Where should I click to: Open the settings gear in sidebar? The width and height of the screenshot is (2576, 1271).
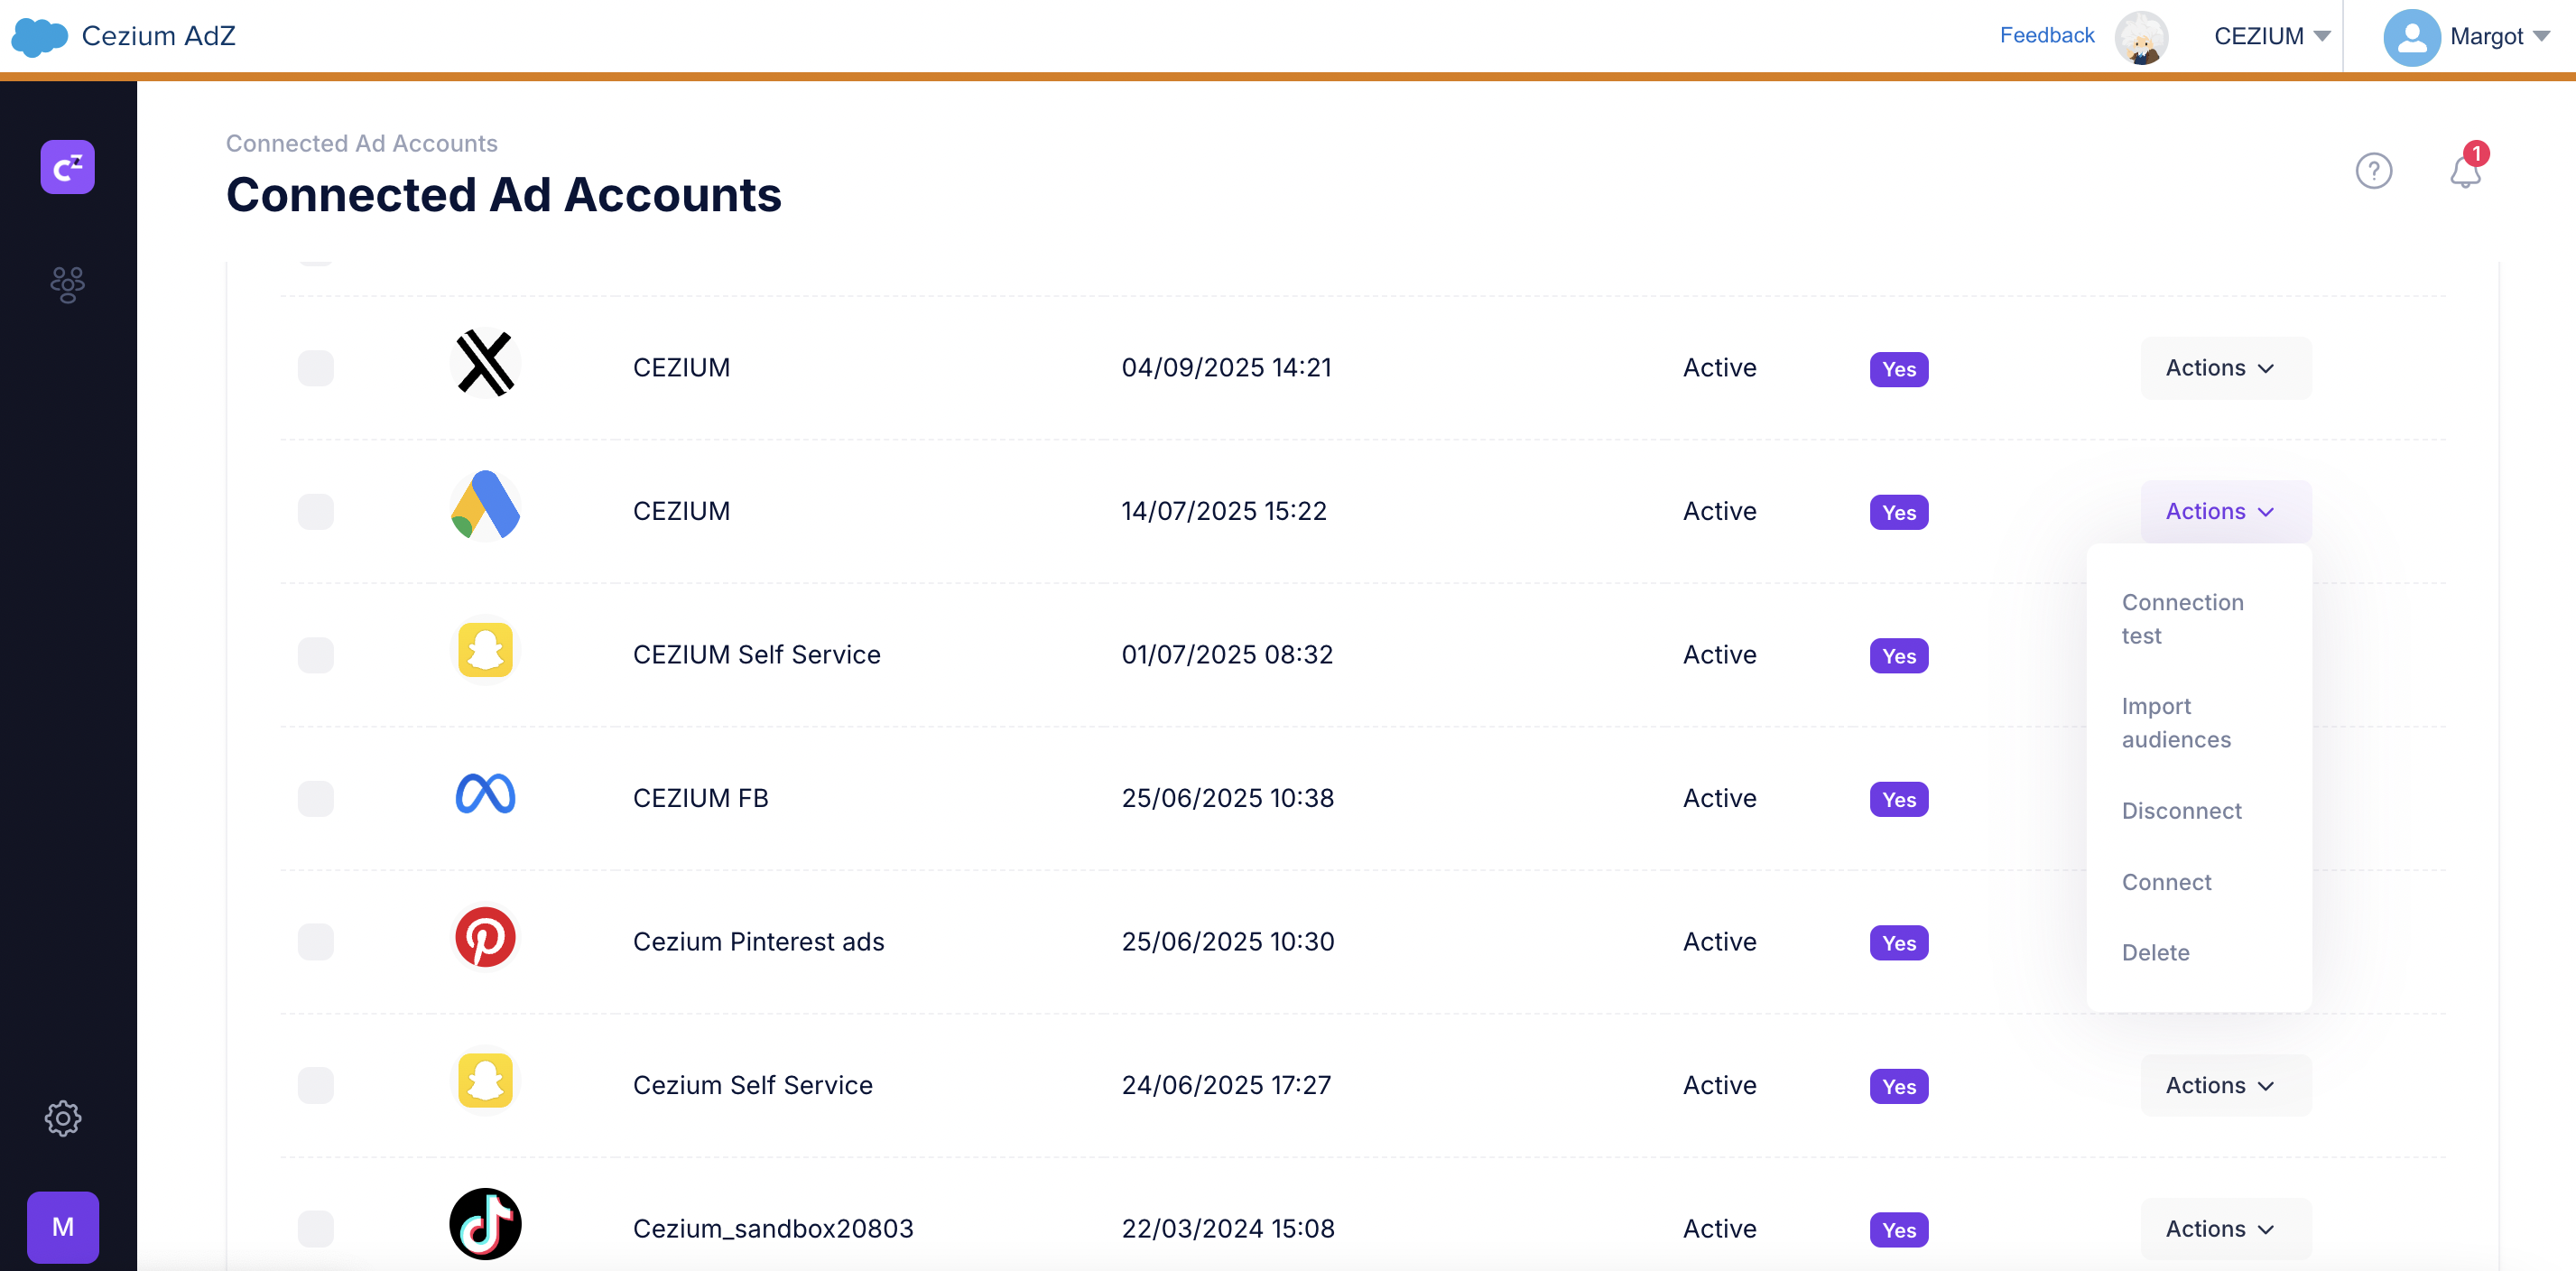[63, 1118]
